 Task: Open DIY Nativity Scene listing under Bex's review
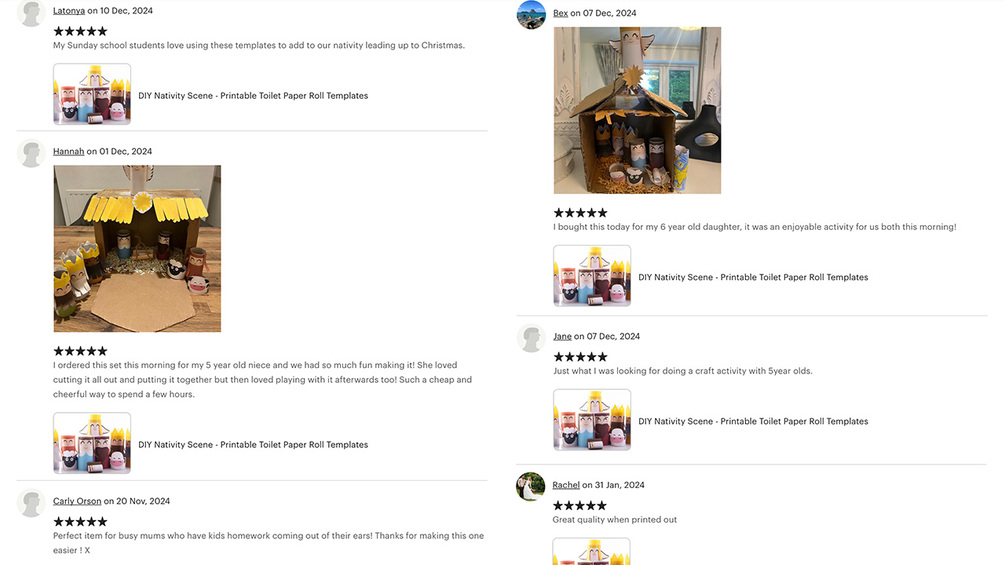pos(753,277)
